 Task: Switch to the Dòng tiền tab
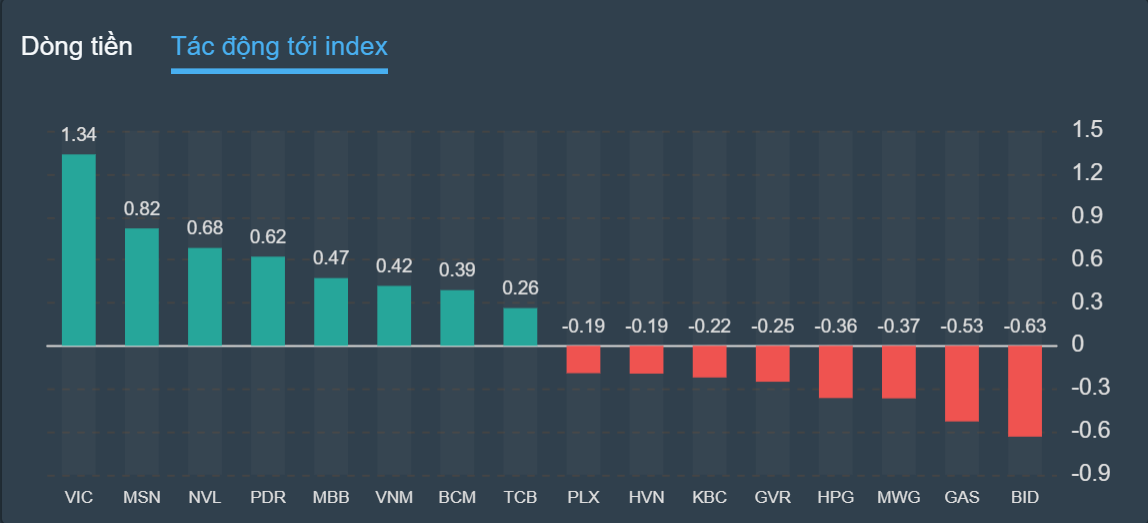click(x=77, y=46)
